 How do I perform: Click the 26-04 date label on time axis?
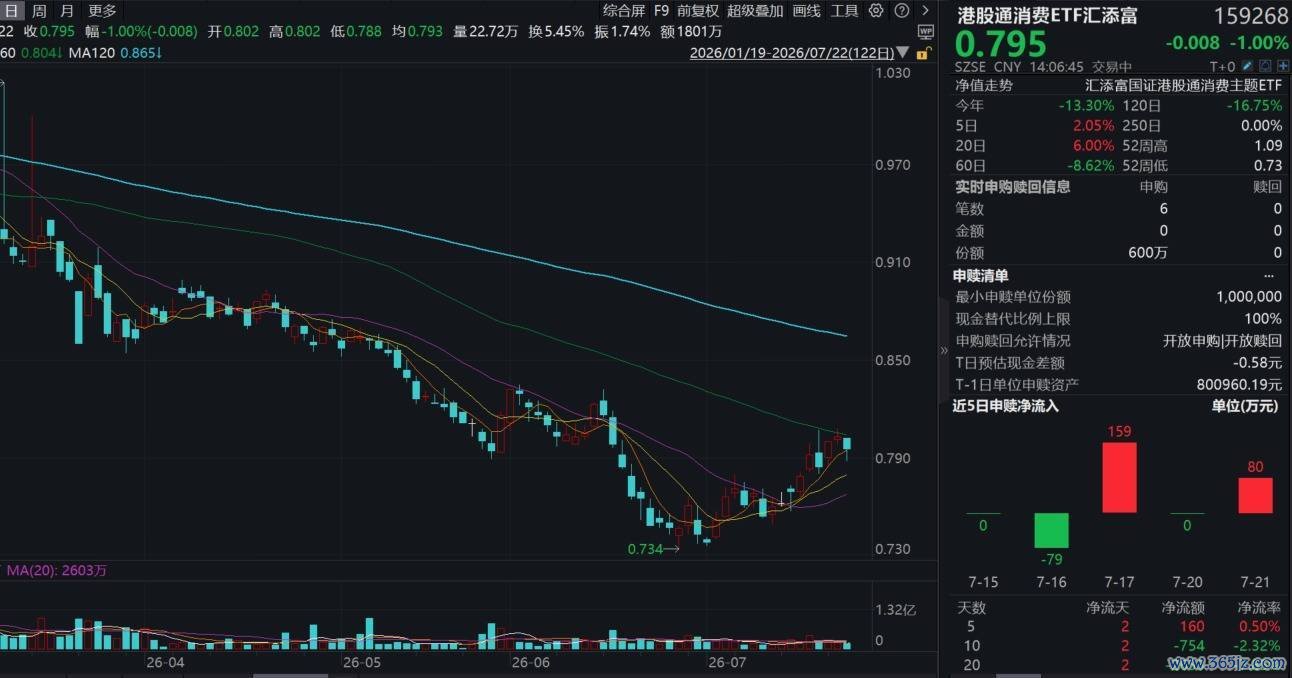pyautogui.click(x=165, y=662)
